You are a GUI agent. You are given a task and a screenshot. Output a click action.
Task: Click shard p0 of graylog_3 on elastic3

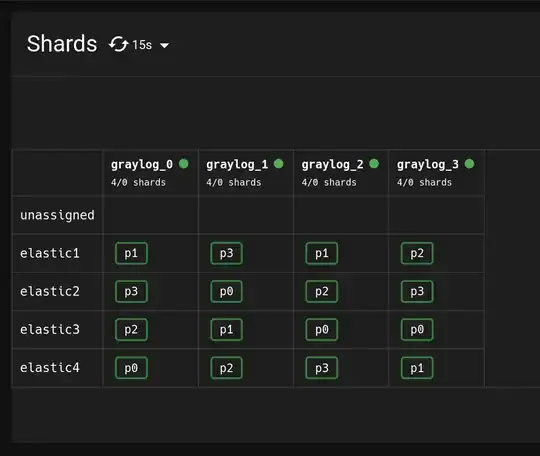(x=417, y=330)
